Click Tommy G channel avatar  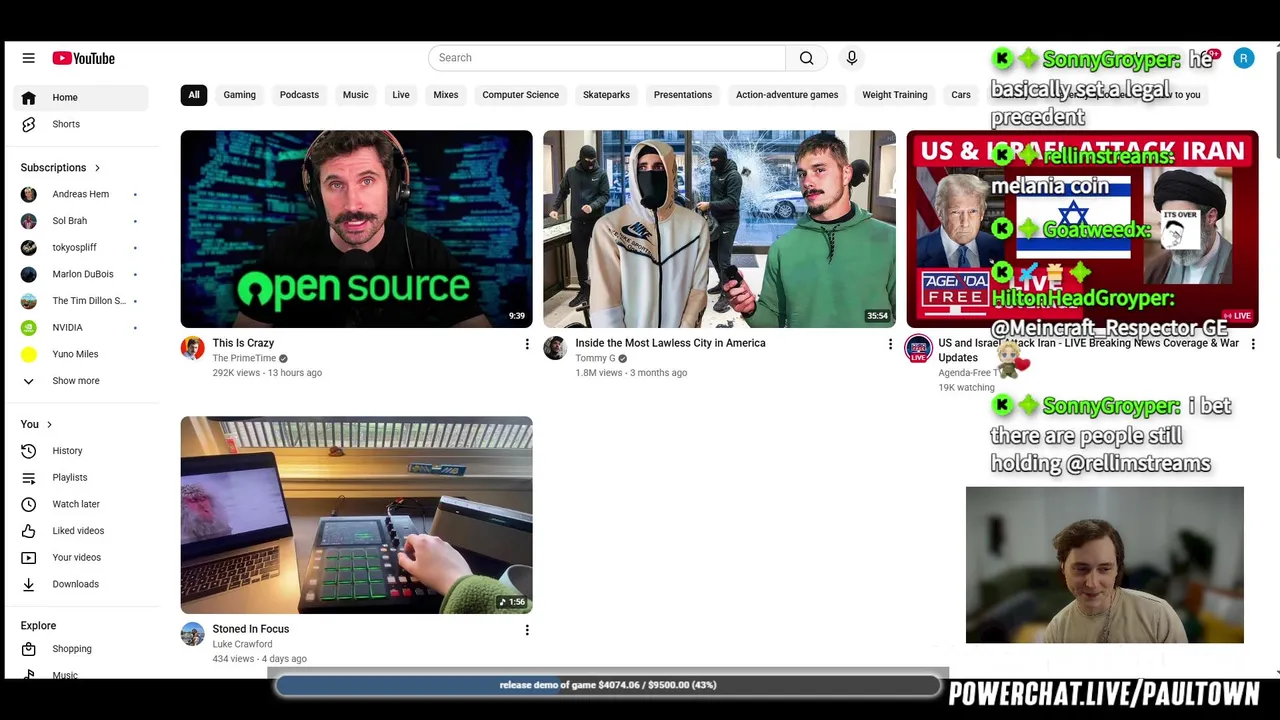(555, 348)
